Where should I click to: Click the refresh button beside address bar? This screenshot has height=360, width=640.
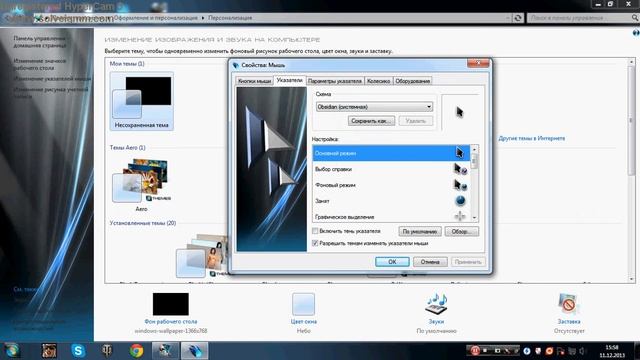518,18
